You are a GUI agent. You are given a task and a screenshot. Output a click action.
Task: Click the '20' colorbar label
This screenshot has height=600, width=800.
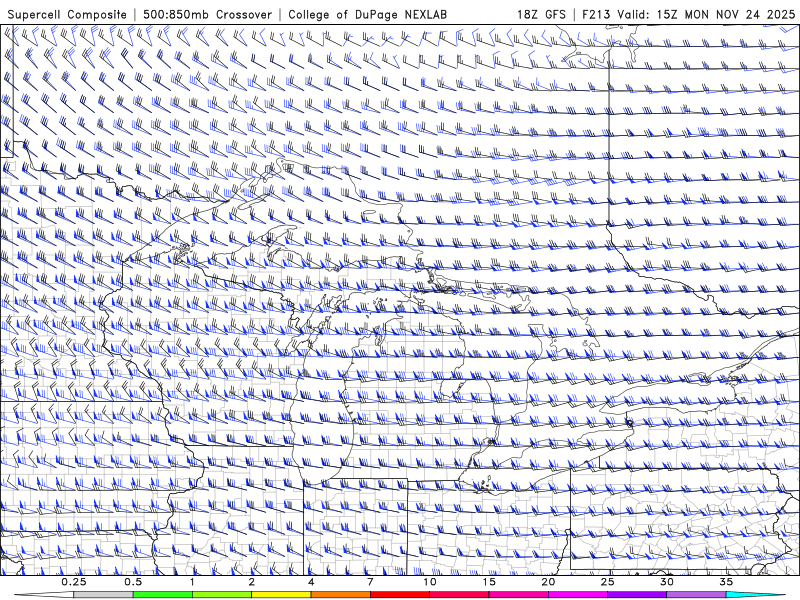(x=548, y=582)
